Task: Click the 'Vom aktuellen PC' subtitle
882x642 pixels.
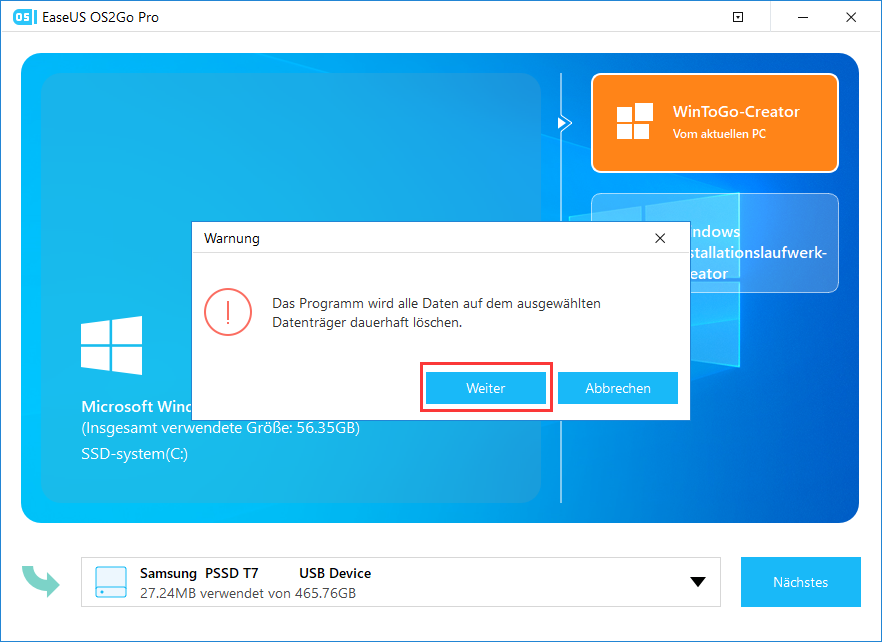Action: coord(719,134)
